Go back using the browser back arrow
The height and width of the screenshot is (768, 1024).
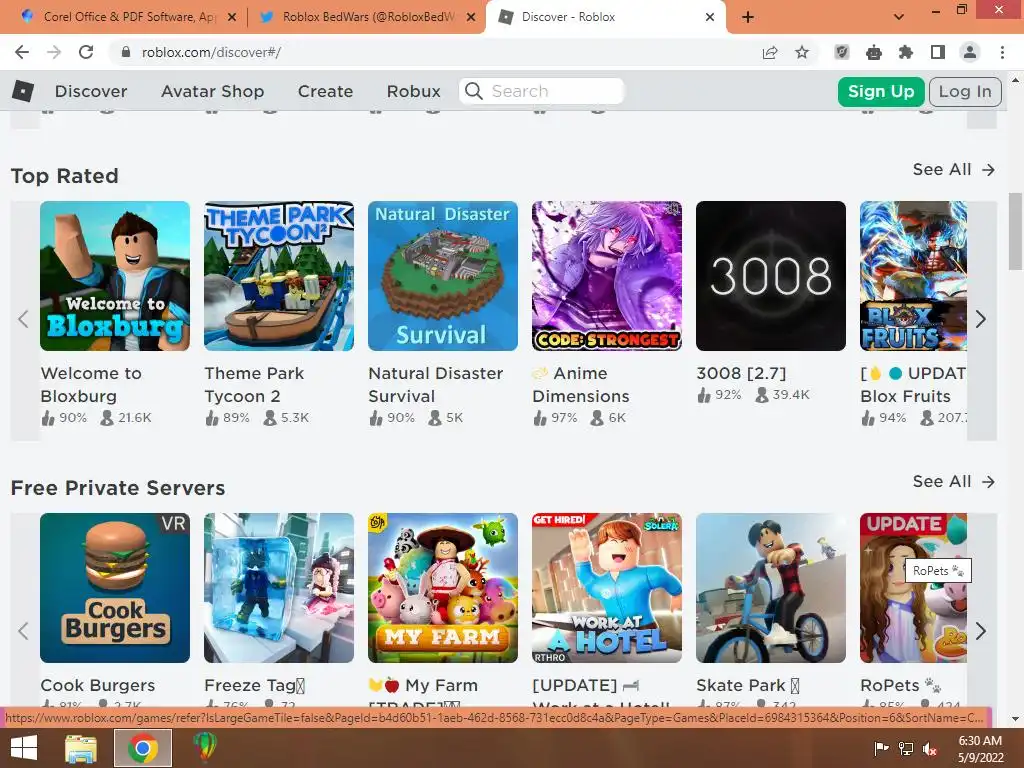pyautogui.click(x=22, y=52)
